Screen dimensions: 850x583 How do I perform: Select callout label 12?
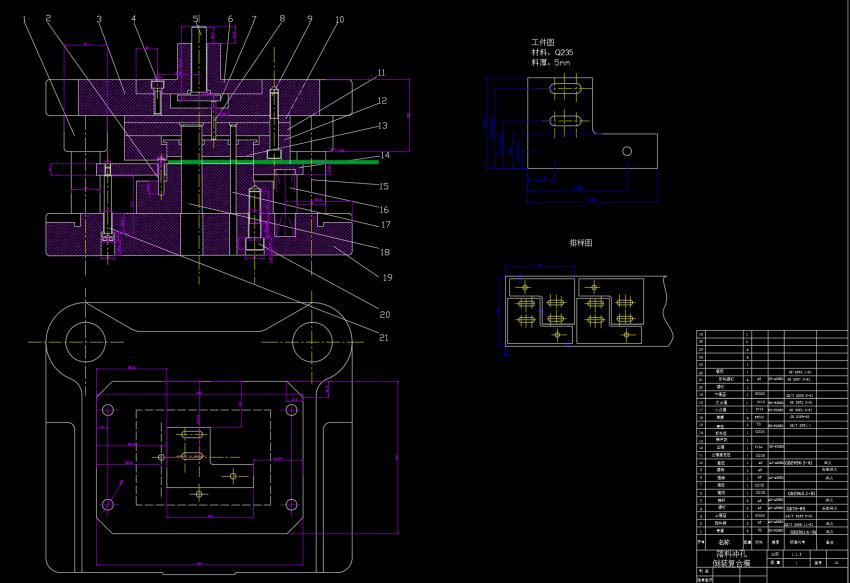click(x=383, y=101)
